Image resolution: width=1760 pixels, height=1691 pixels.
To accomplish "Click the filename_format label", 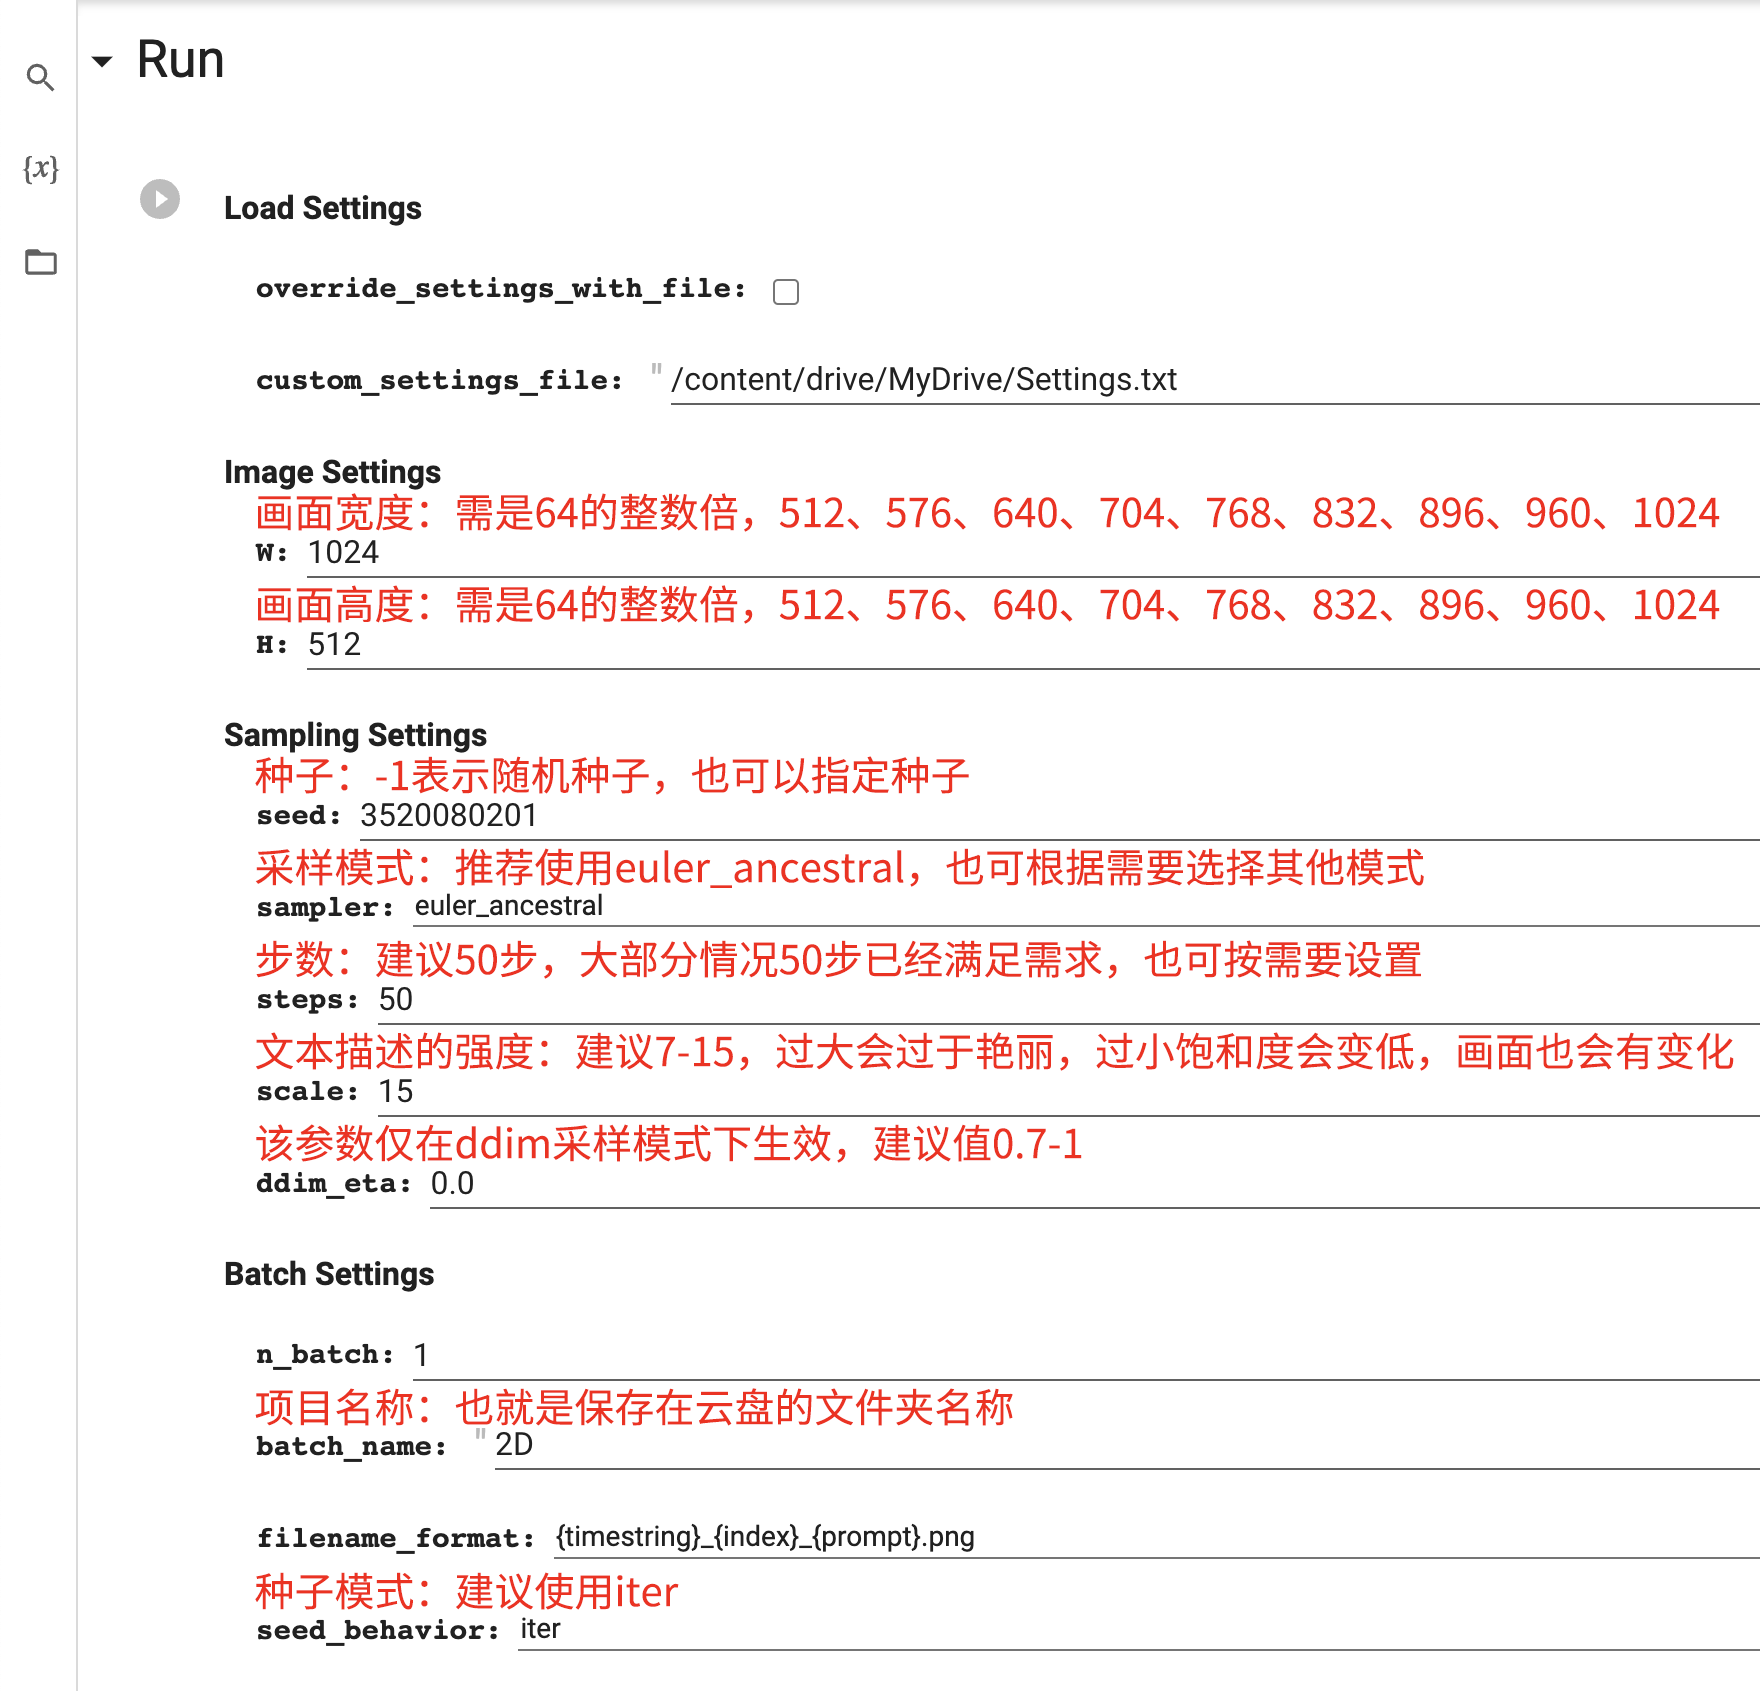I will [x=396, y=1539].
